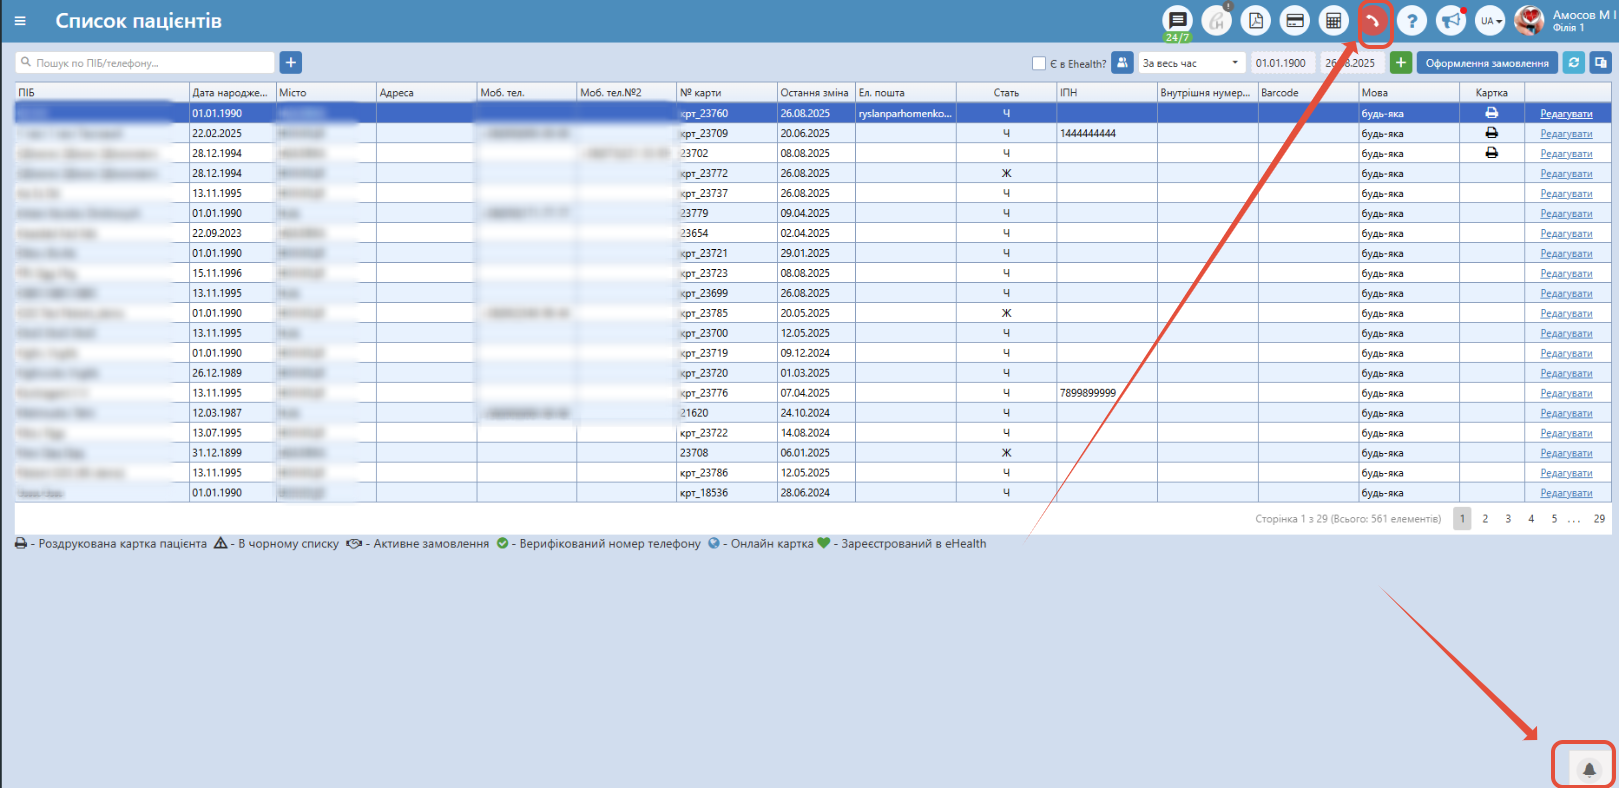Sort by the Стать column header
Screen dimensions: 1619x788
pyautogui.click(x=1006, y=92)
